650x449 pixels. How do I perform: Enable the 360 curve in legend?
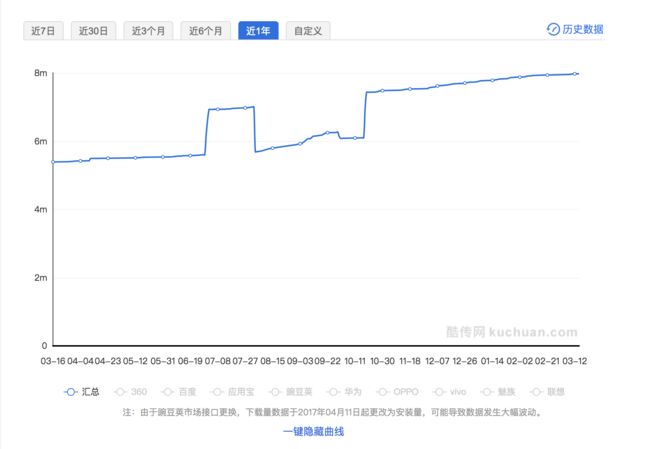[131, 392]
